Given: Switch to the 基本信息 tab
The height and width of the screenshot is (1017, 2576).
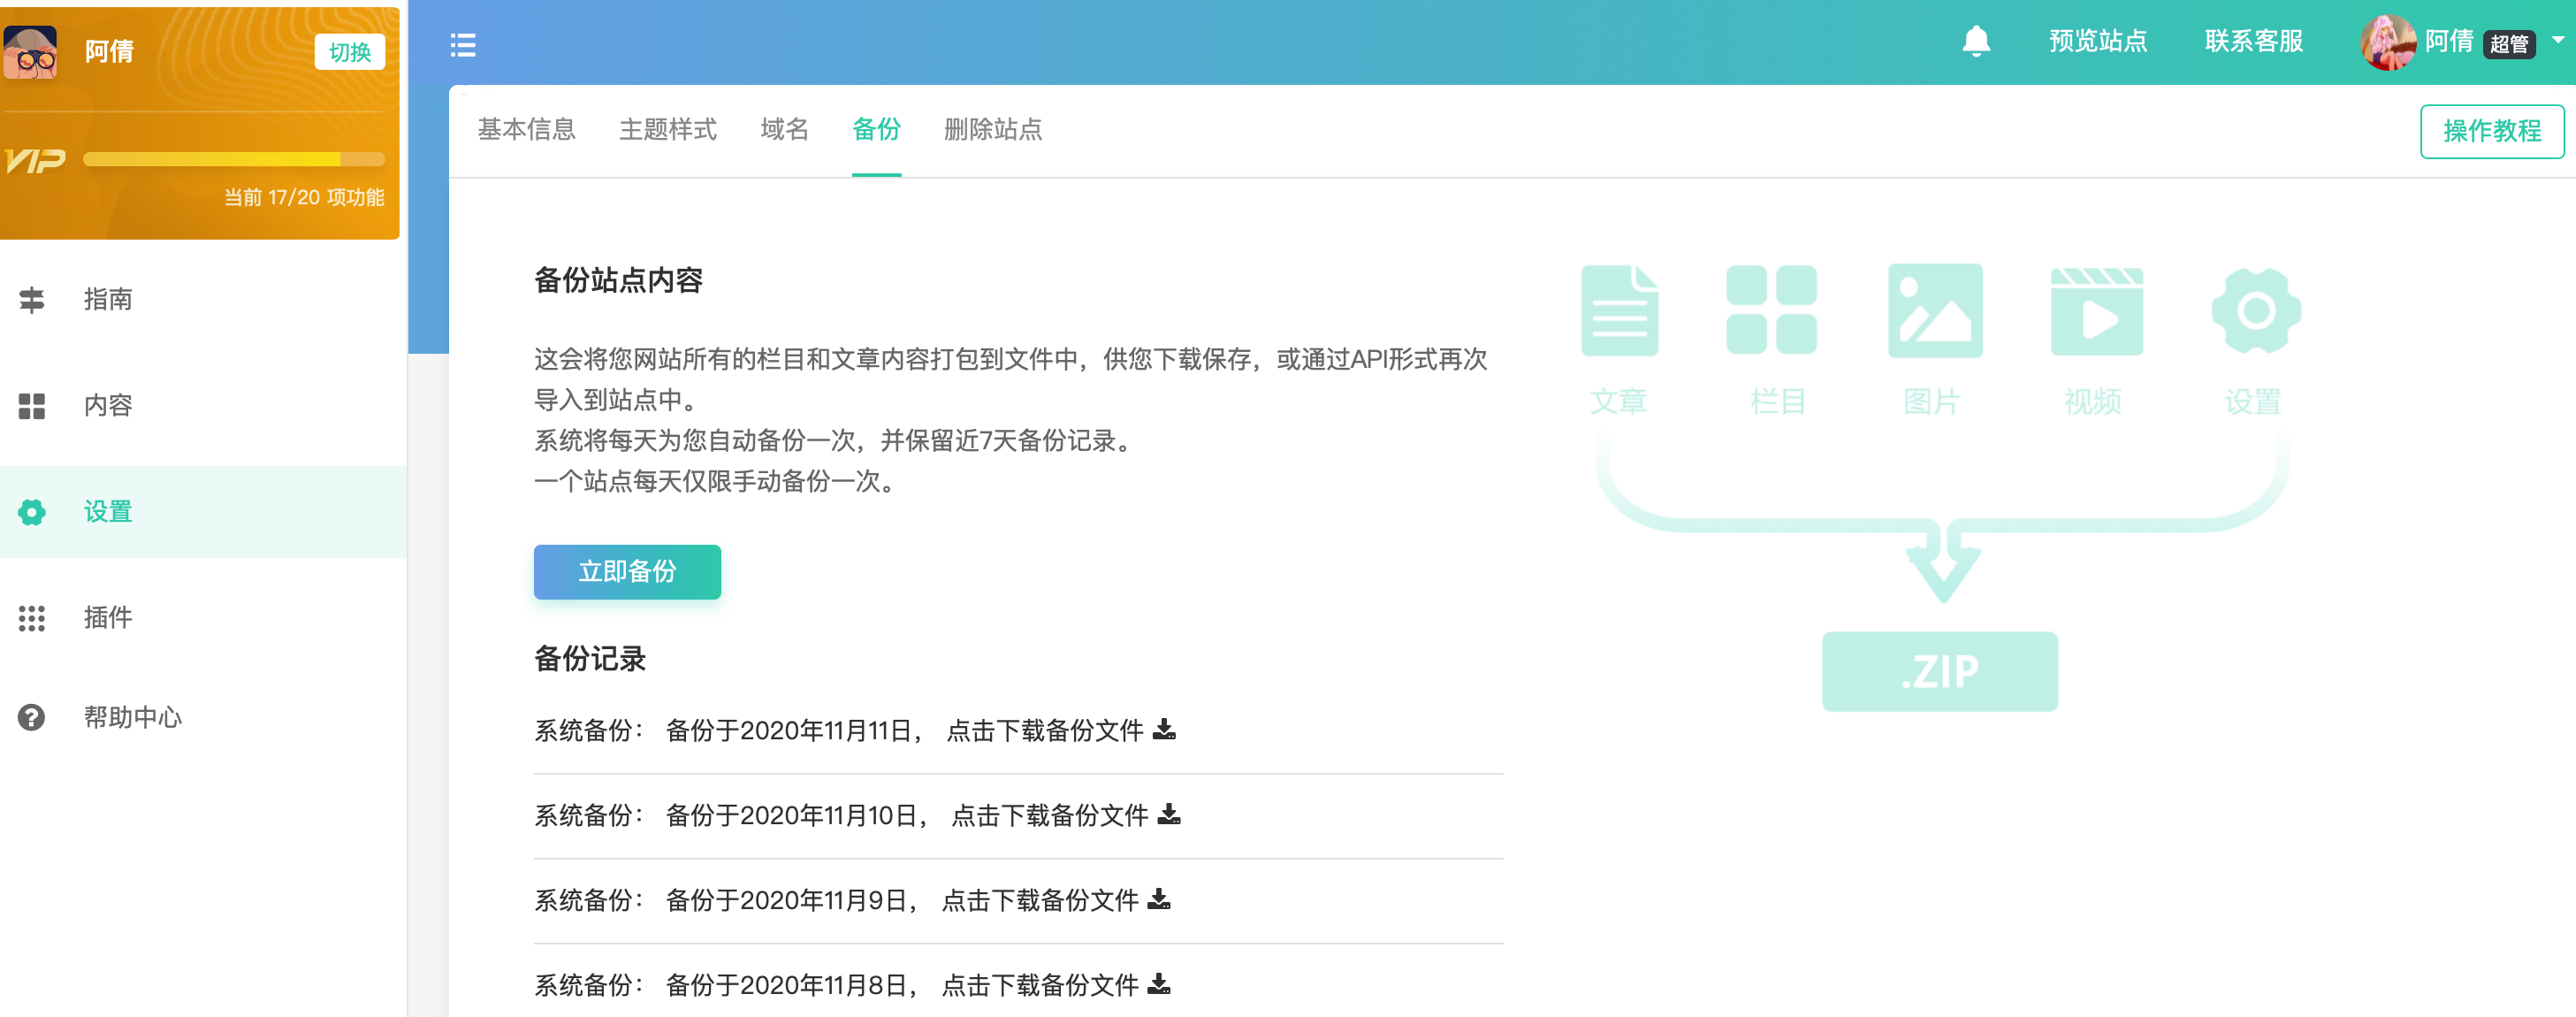Looking at the screenshot, I should [x=526, y=130].
